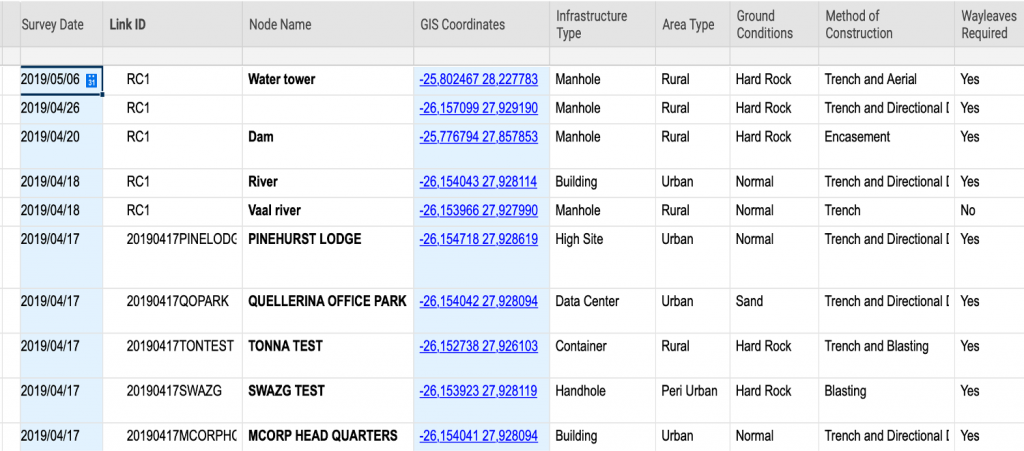Click the Method of Construction header
The width and height of the screenshot is (1024, 451).
[858, 24]
